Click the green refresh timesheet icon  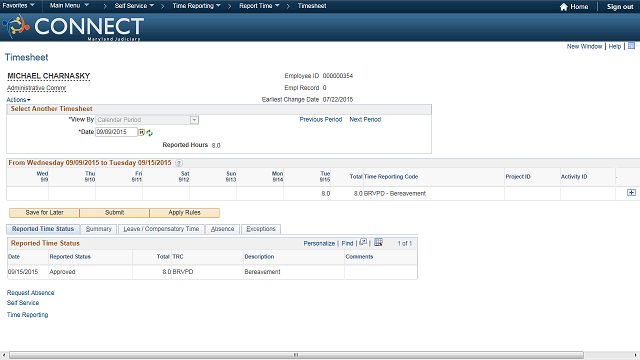pos(149,133)
